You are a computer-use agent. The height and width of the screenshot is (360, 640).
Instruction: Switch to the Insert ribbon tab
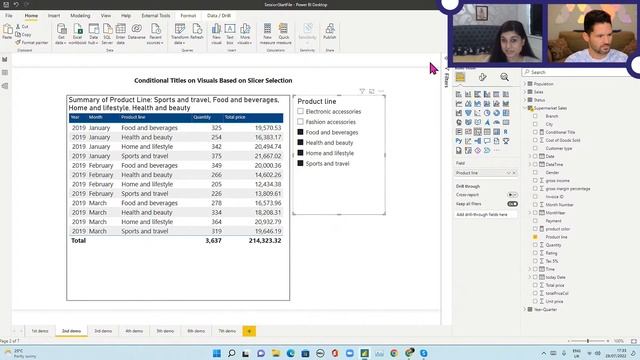[54, 16]
